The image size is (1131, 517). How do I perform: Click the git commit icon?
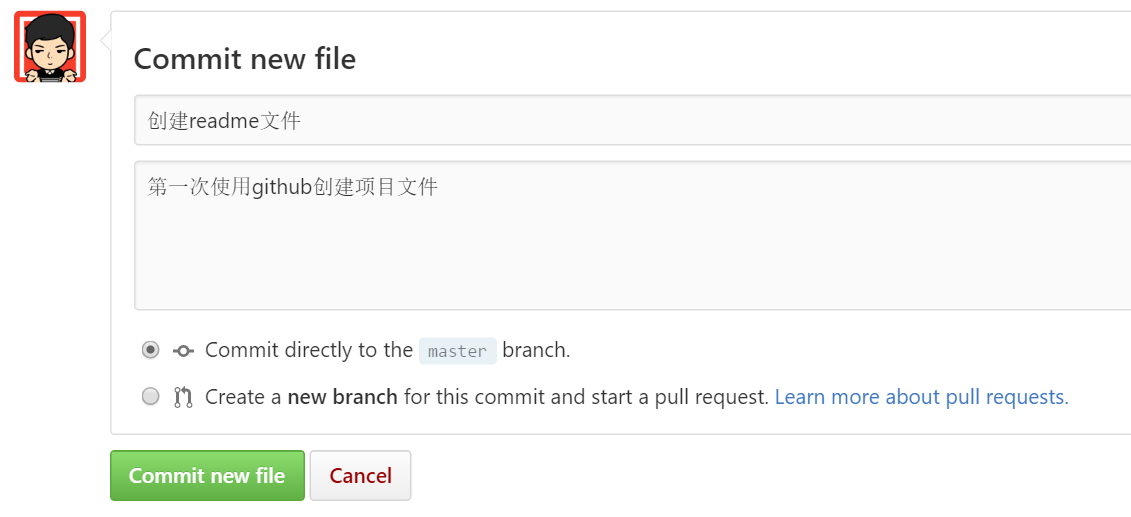coord(183,351)
